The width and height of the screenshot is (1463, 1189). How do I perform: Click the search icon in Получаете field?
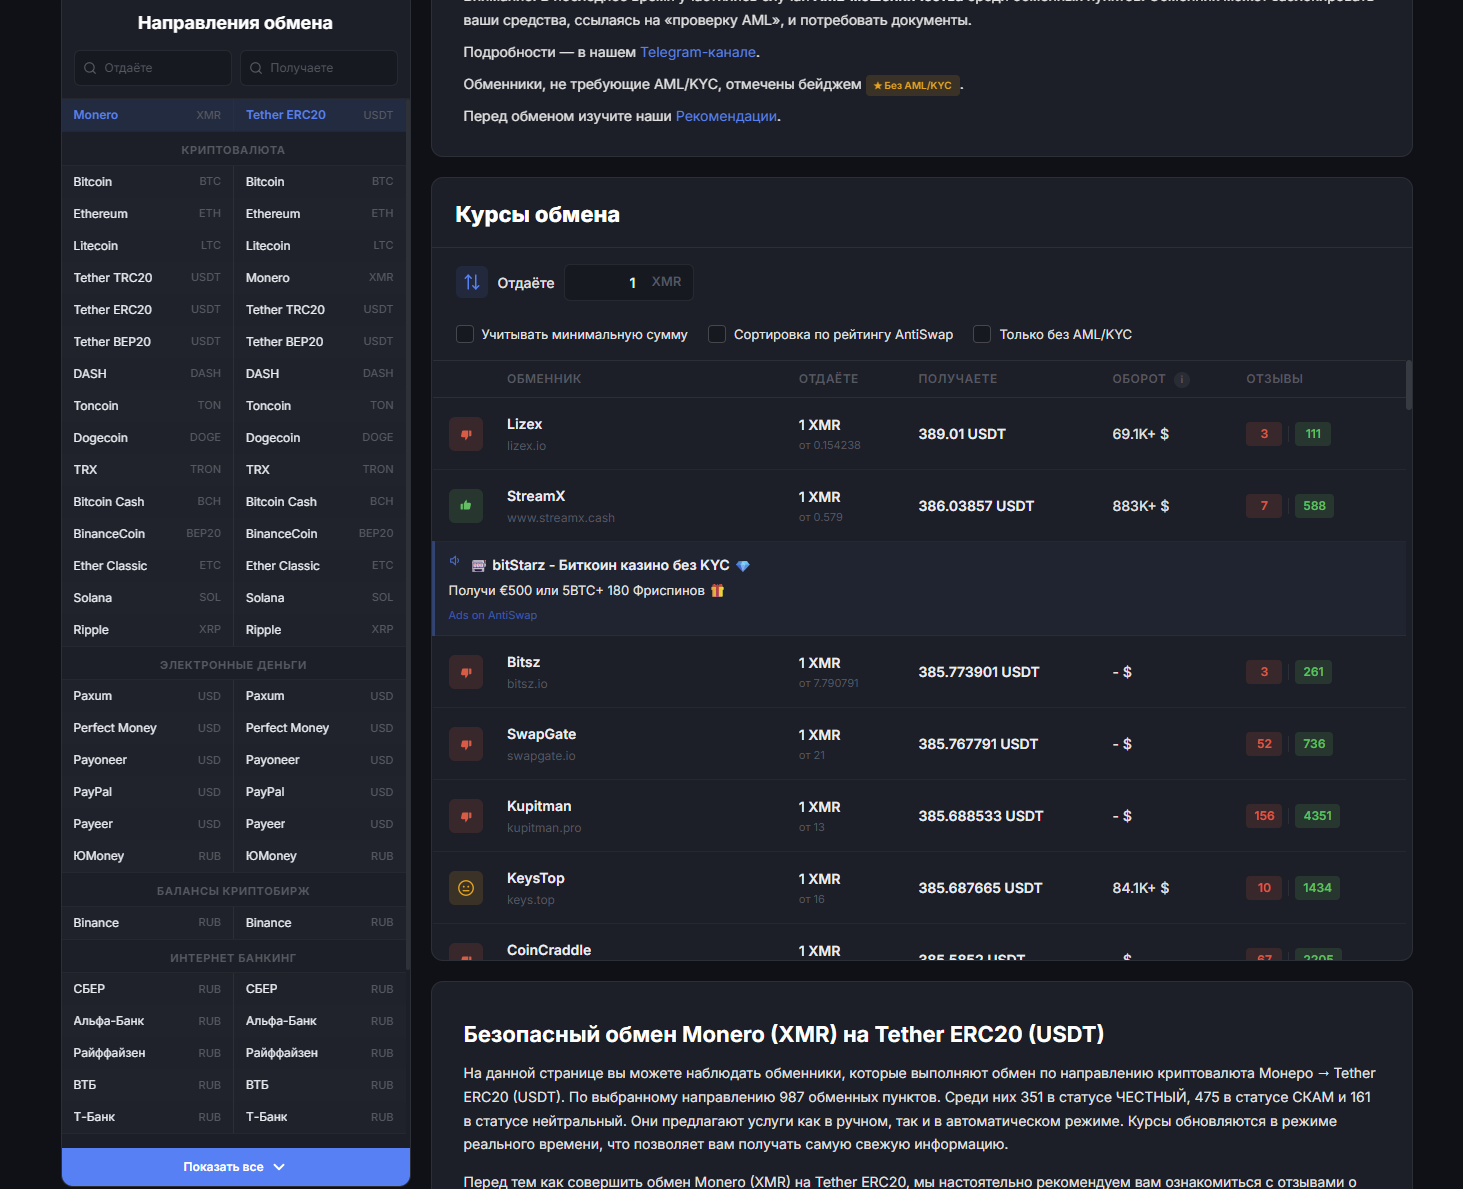[x=257, y=68]
